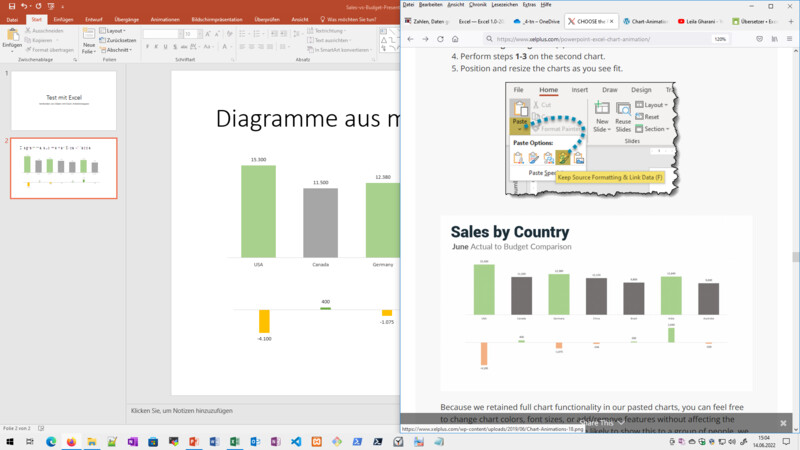Switch to the Bildschirmpräsentation ribbon tab
This screenshot has width=800, height=450.
tap(217, 19)
